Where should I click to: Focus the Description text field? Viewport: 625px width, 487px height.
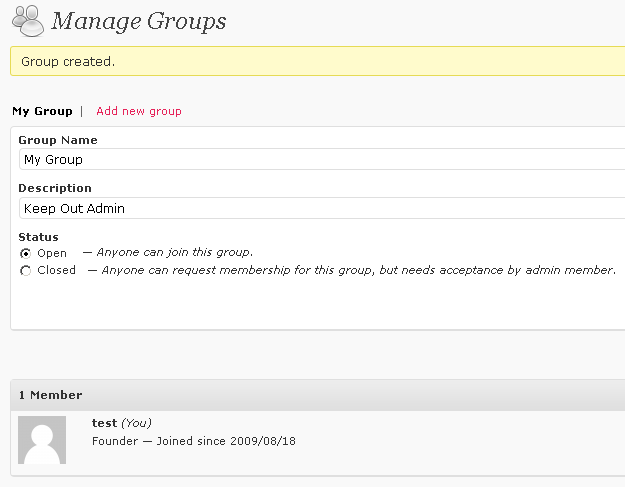[x=320, y=208]
